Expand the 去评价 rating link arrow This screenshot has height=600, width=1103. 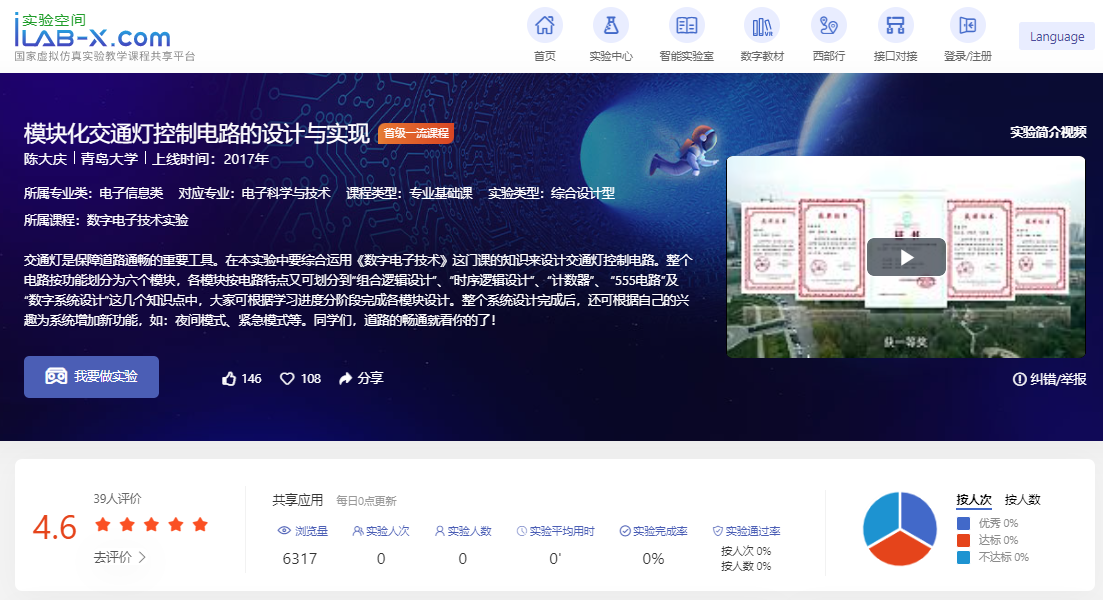pos(142,557)
